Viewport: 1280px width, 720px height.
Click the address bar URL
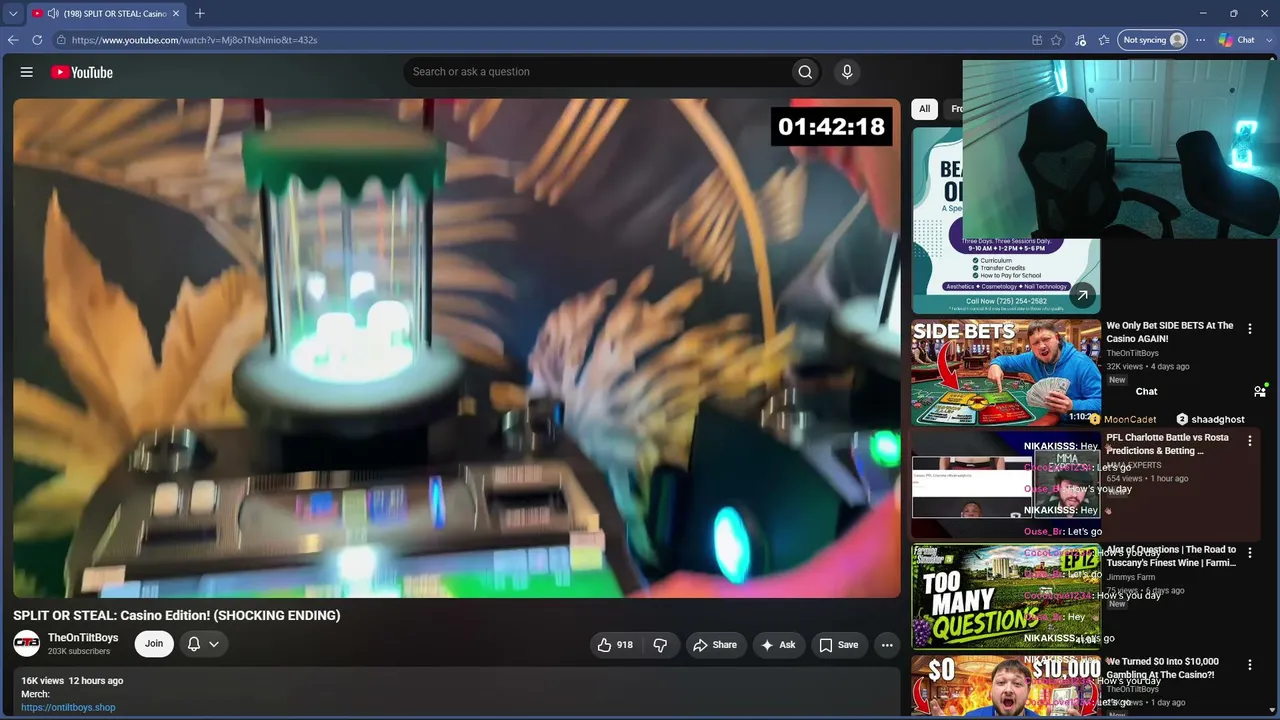click(195, 40)
